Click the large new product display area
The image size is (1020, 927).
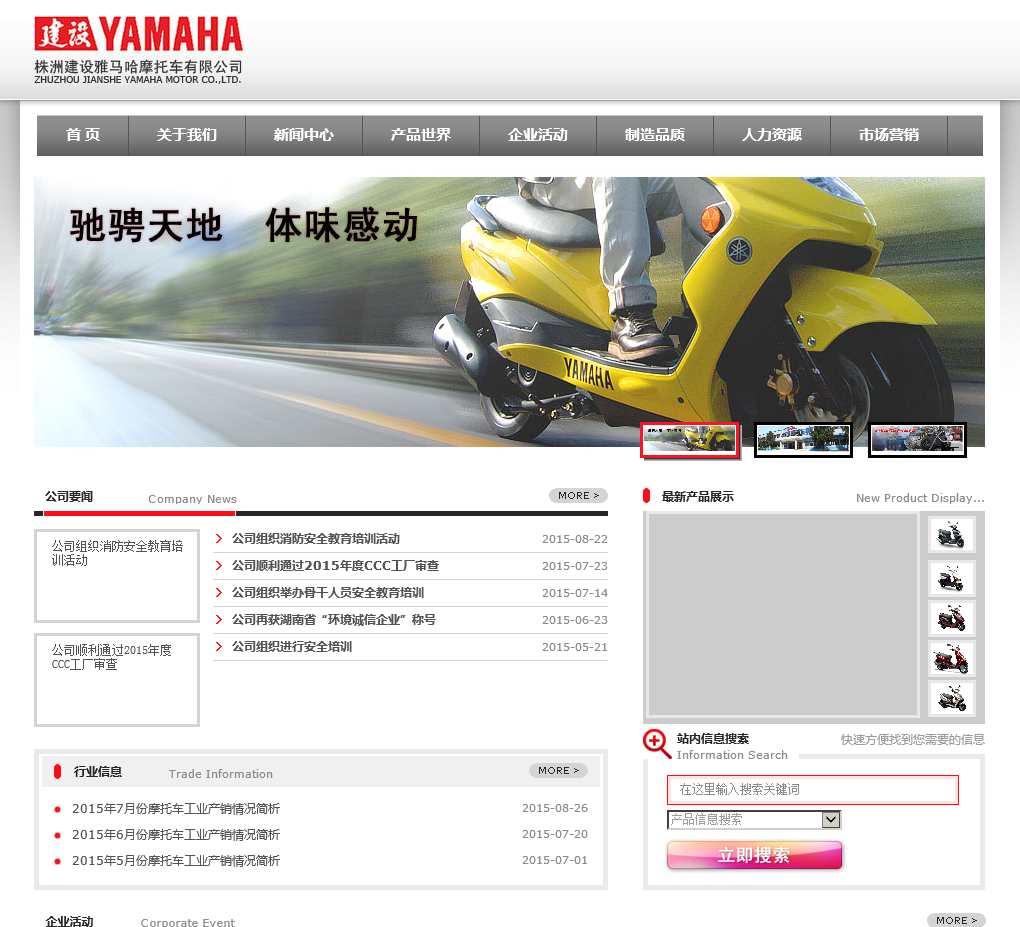pyautogui.click(x=783, y=615)
